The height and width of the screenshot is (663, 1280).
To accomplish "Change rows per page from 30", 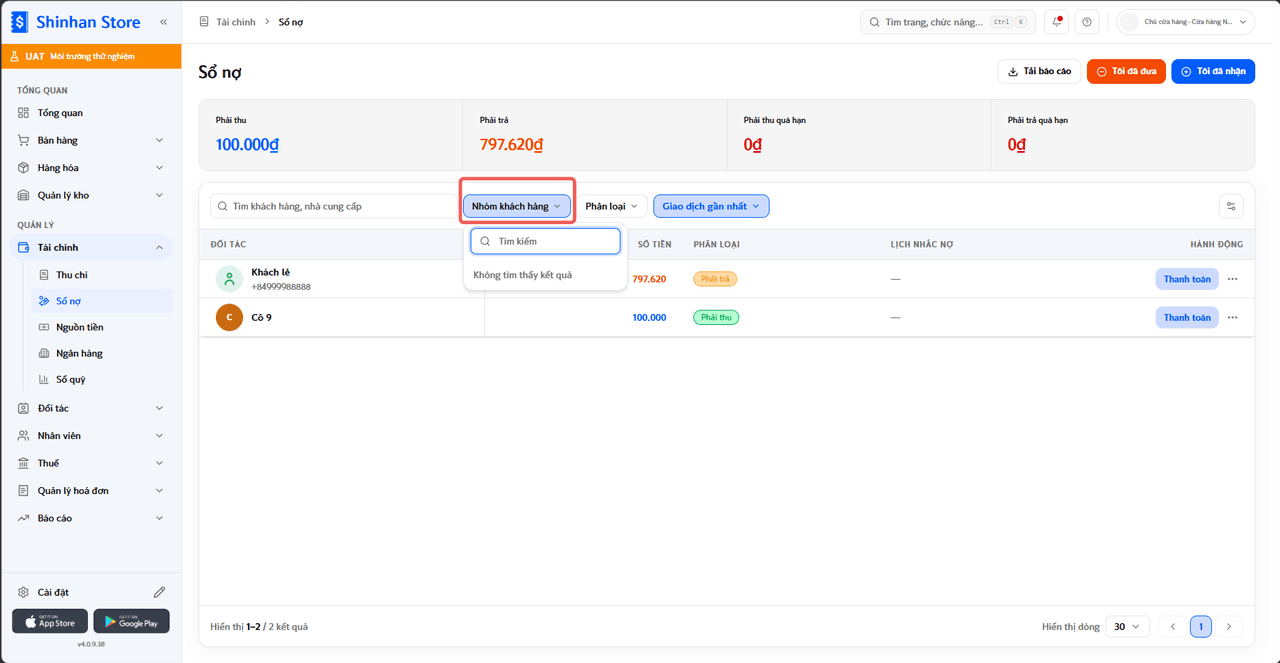I will pyautogui.click(x=1127, y=627).
